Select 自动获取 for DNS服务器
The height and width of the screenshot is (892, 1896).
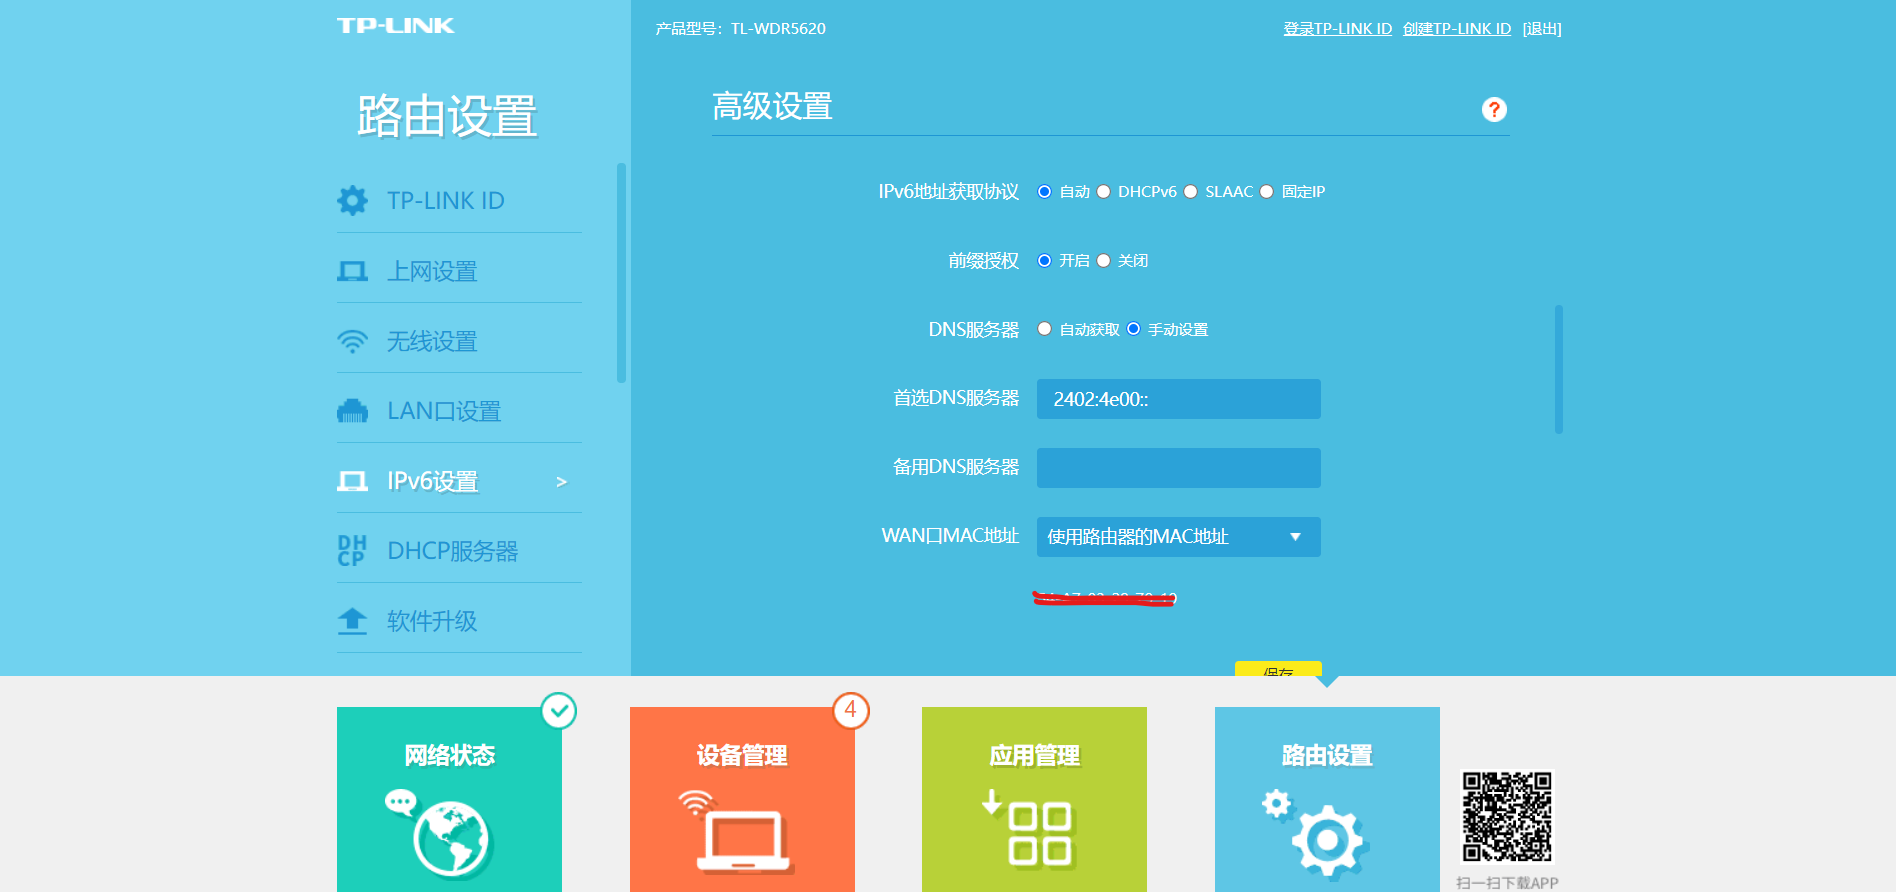(x=1044, y=328)
